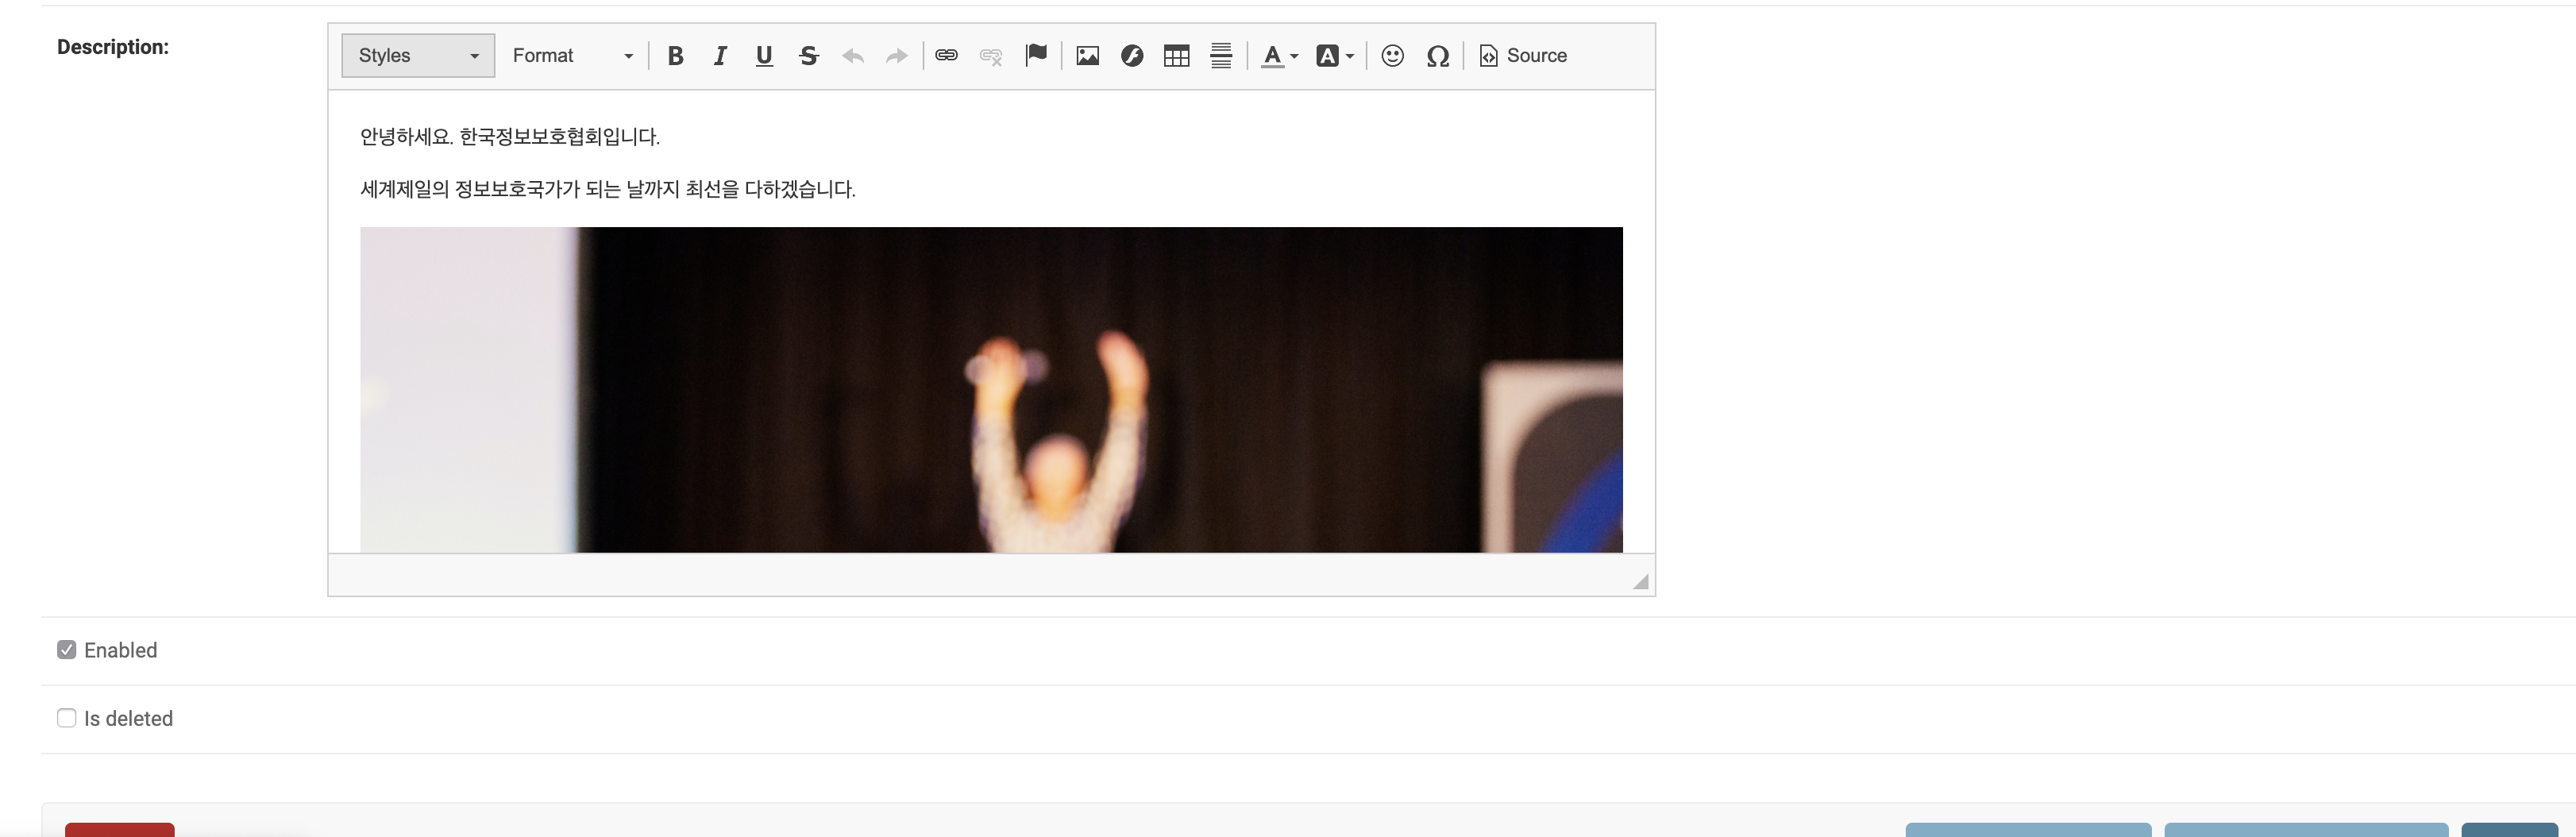
Task: Open the Styles dropdown
Action: 418,56
